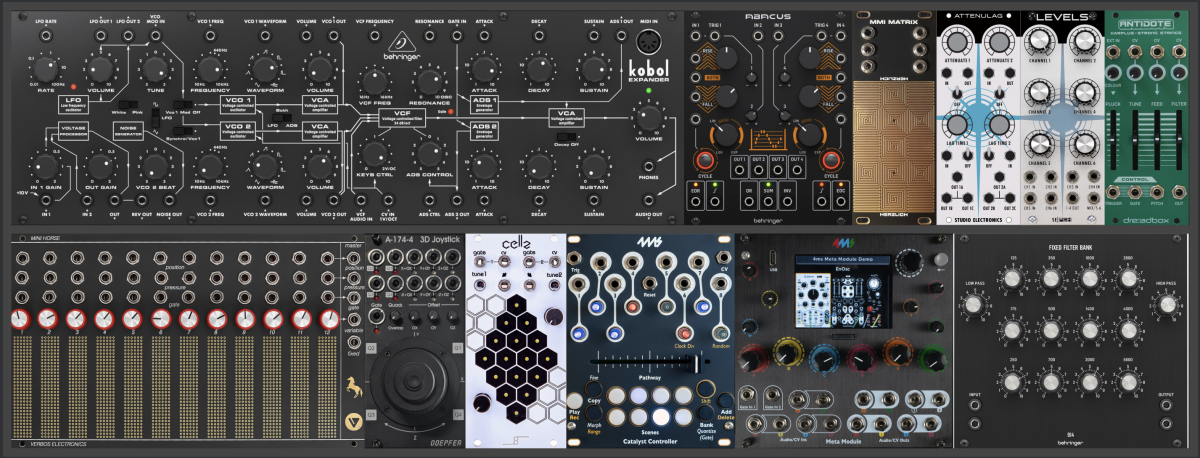Click the GATE IN jack on Kobol

(x=457, y=33)
